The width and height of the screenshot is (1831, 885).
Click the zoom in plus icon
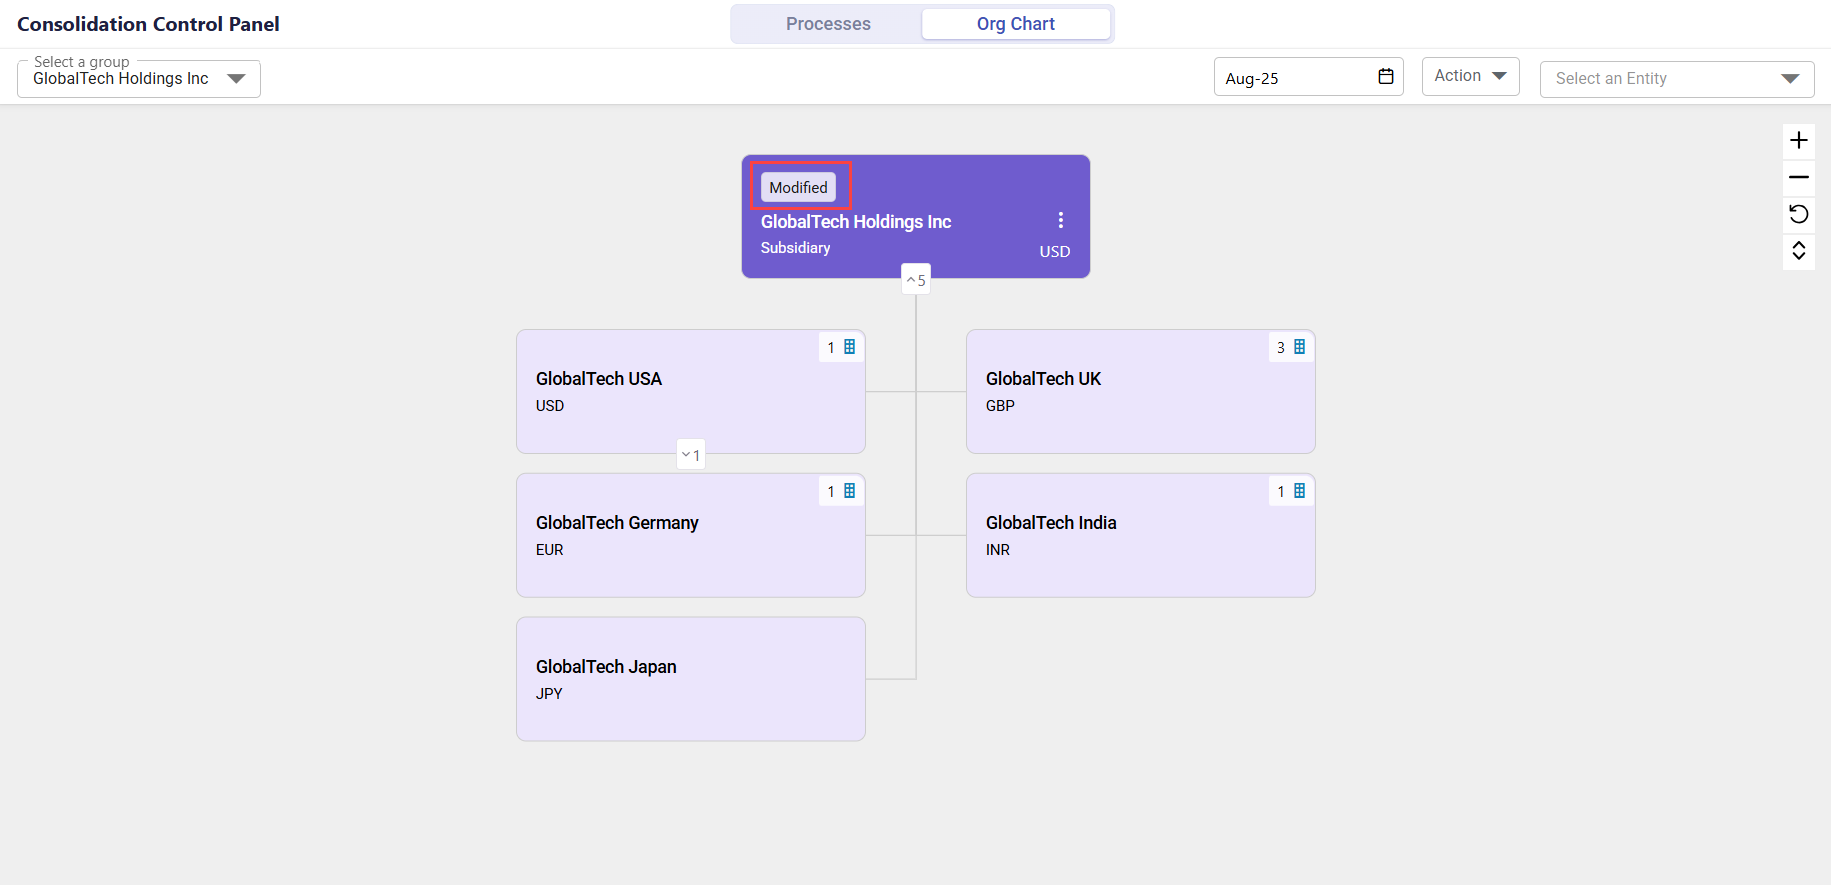point(1798,140)
